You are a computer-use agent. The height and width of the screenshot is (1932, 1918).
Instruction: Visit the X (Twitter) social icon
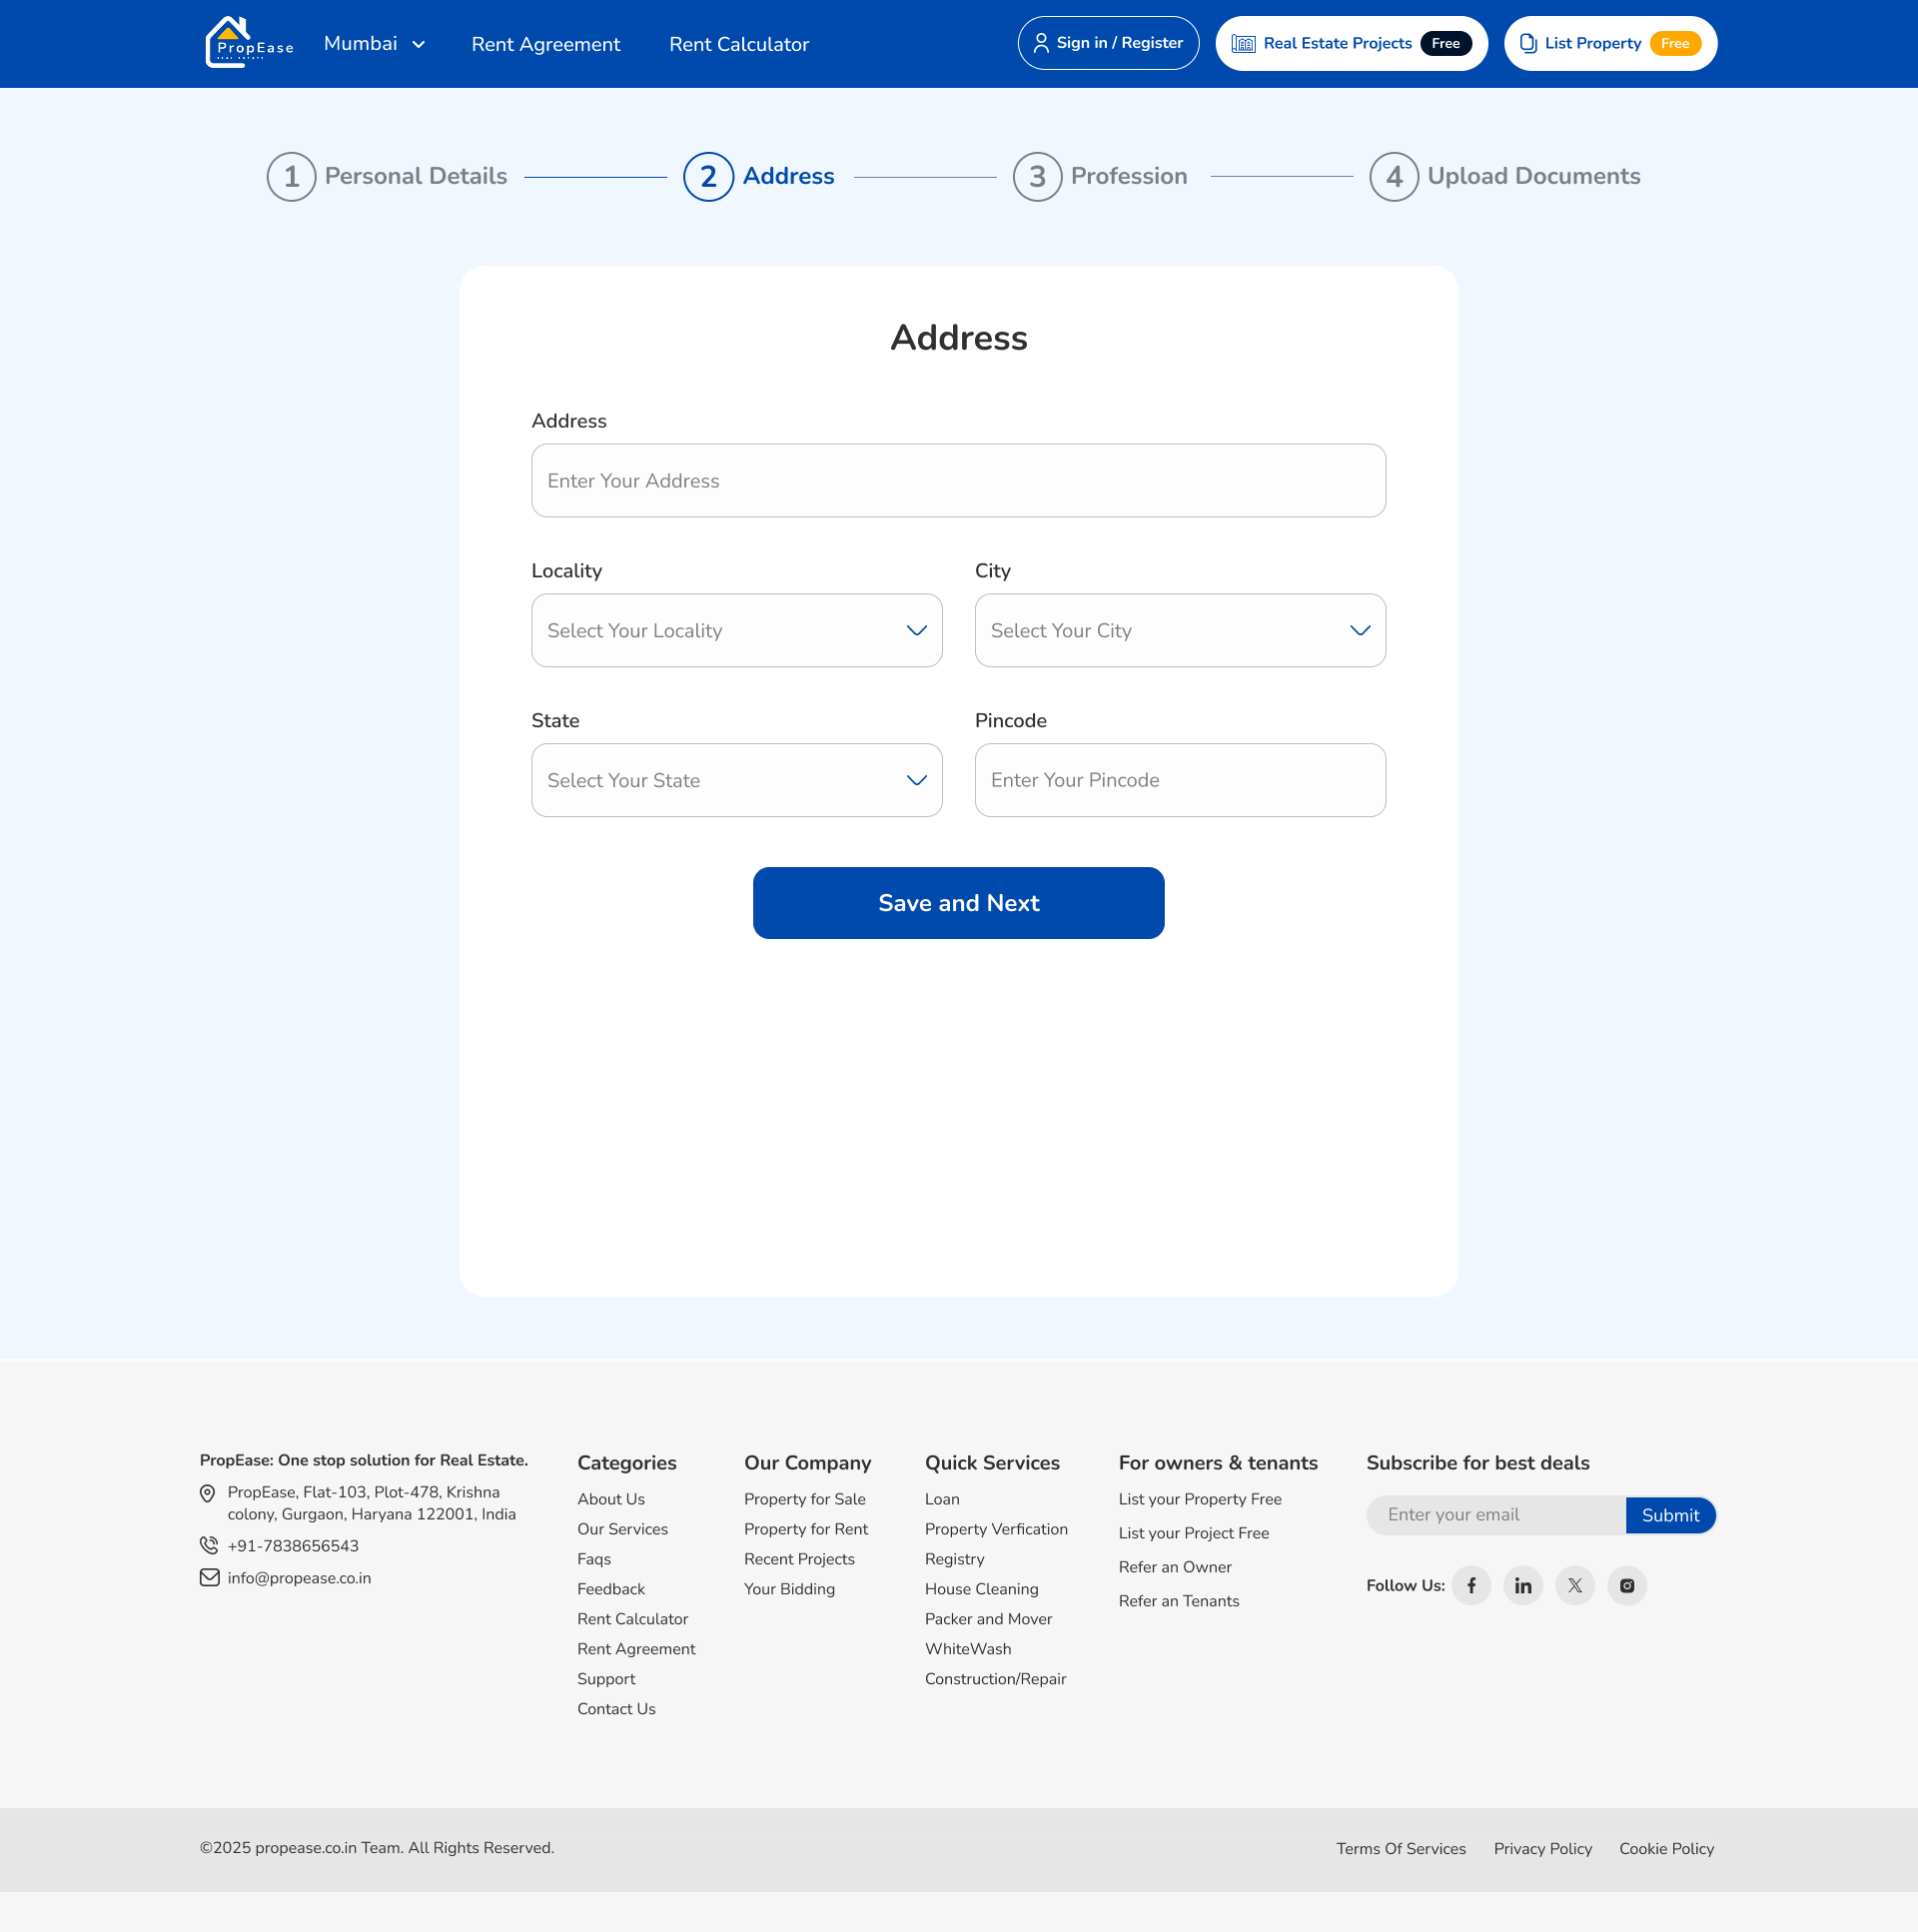(x=1575, y=1585)
